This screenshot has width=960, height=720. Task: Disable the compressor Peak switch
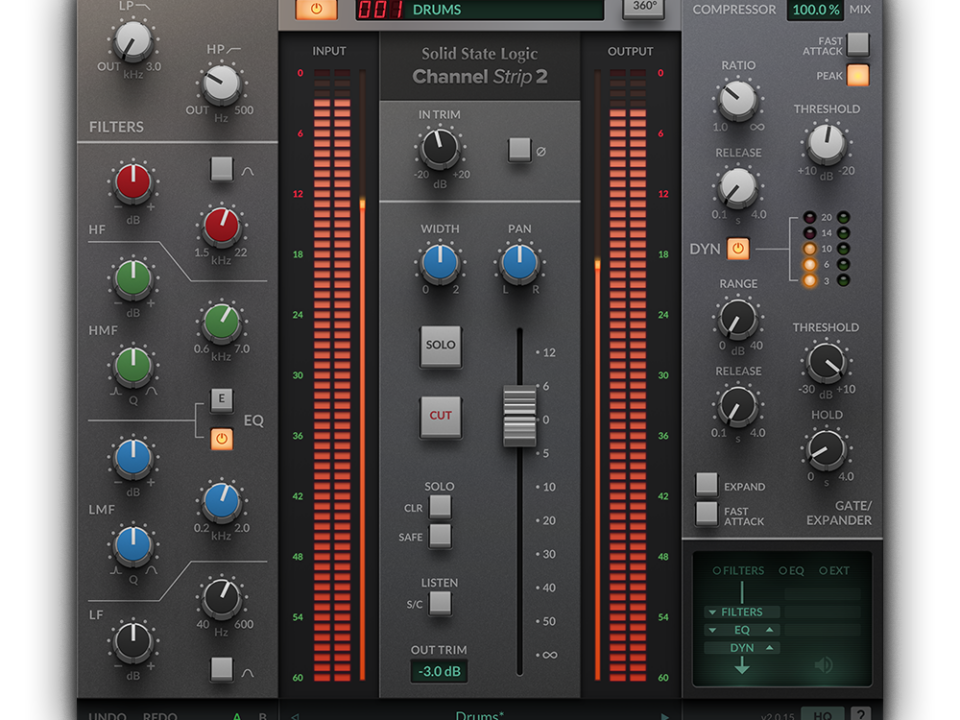[x=858, y=75]
